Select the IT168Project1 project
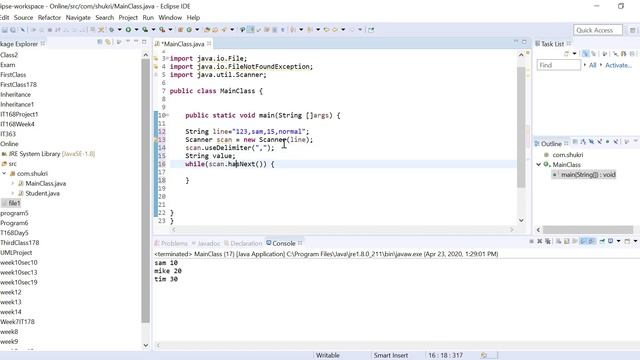Image resolution: width=640 pixels, height=360 pixels. pyautogui.click(x=19, y=114)
